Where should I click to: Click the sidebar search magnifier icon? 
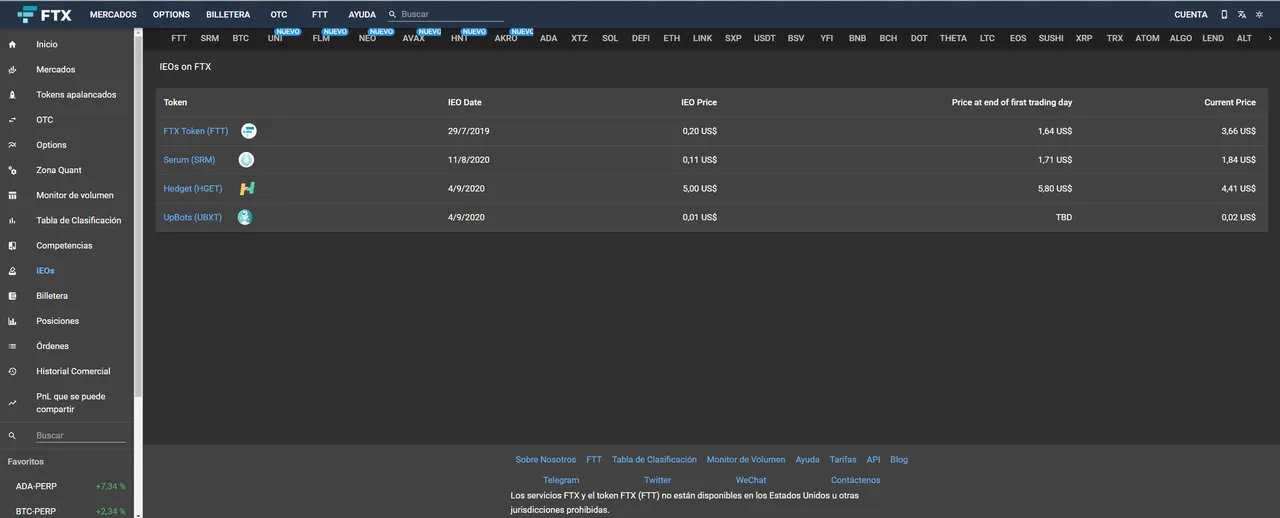pos(12,436)
